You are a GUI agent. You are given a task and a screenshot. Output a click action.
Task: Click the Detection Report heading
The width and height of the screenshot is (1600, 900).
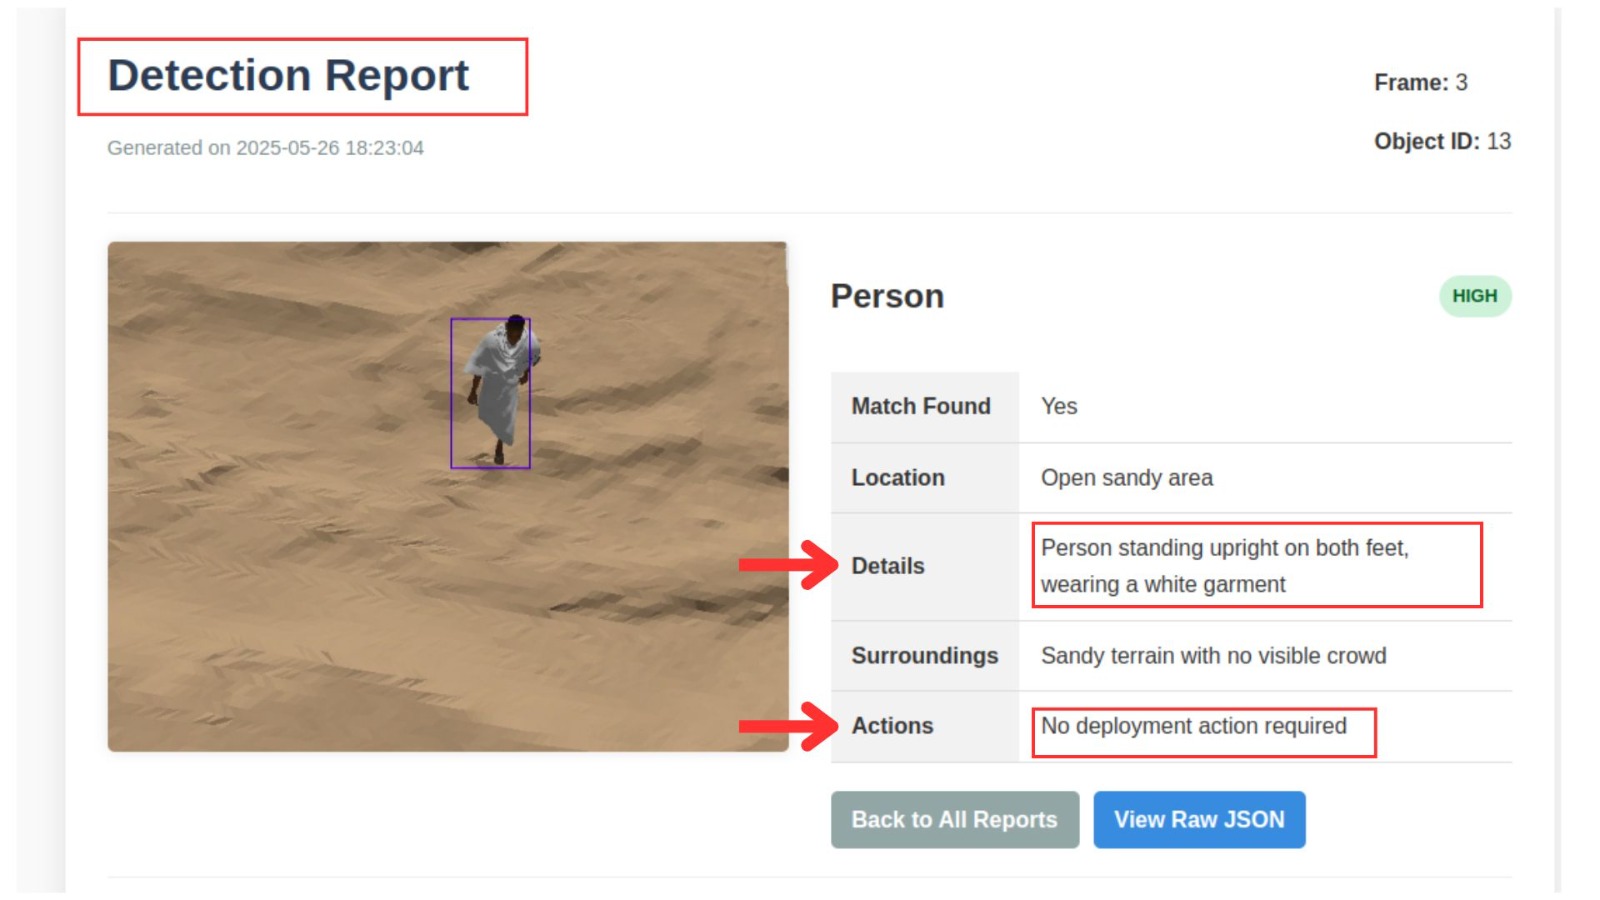[x=288, y=76]
